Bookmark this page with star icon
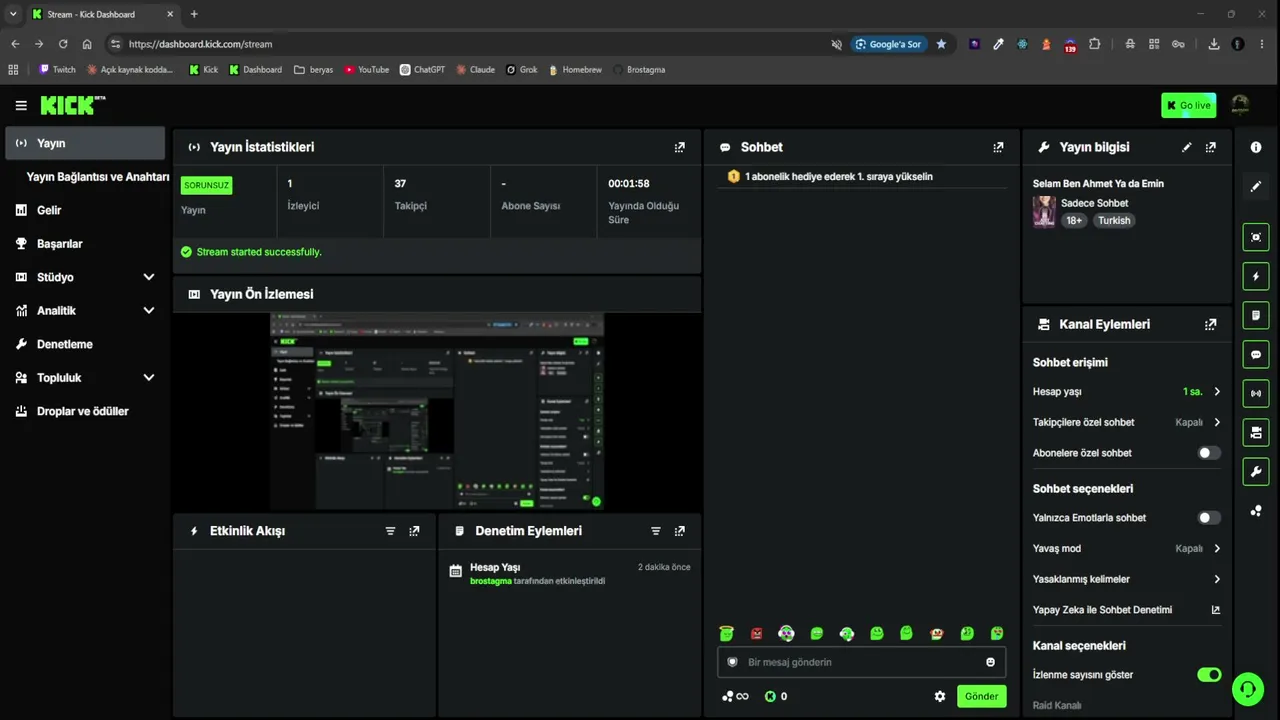This screenshot has height=720, width=1280. (x=941, y=44)
